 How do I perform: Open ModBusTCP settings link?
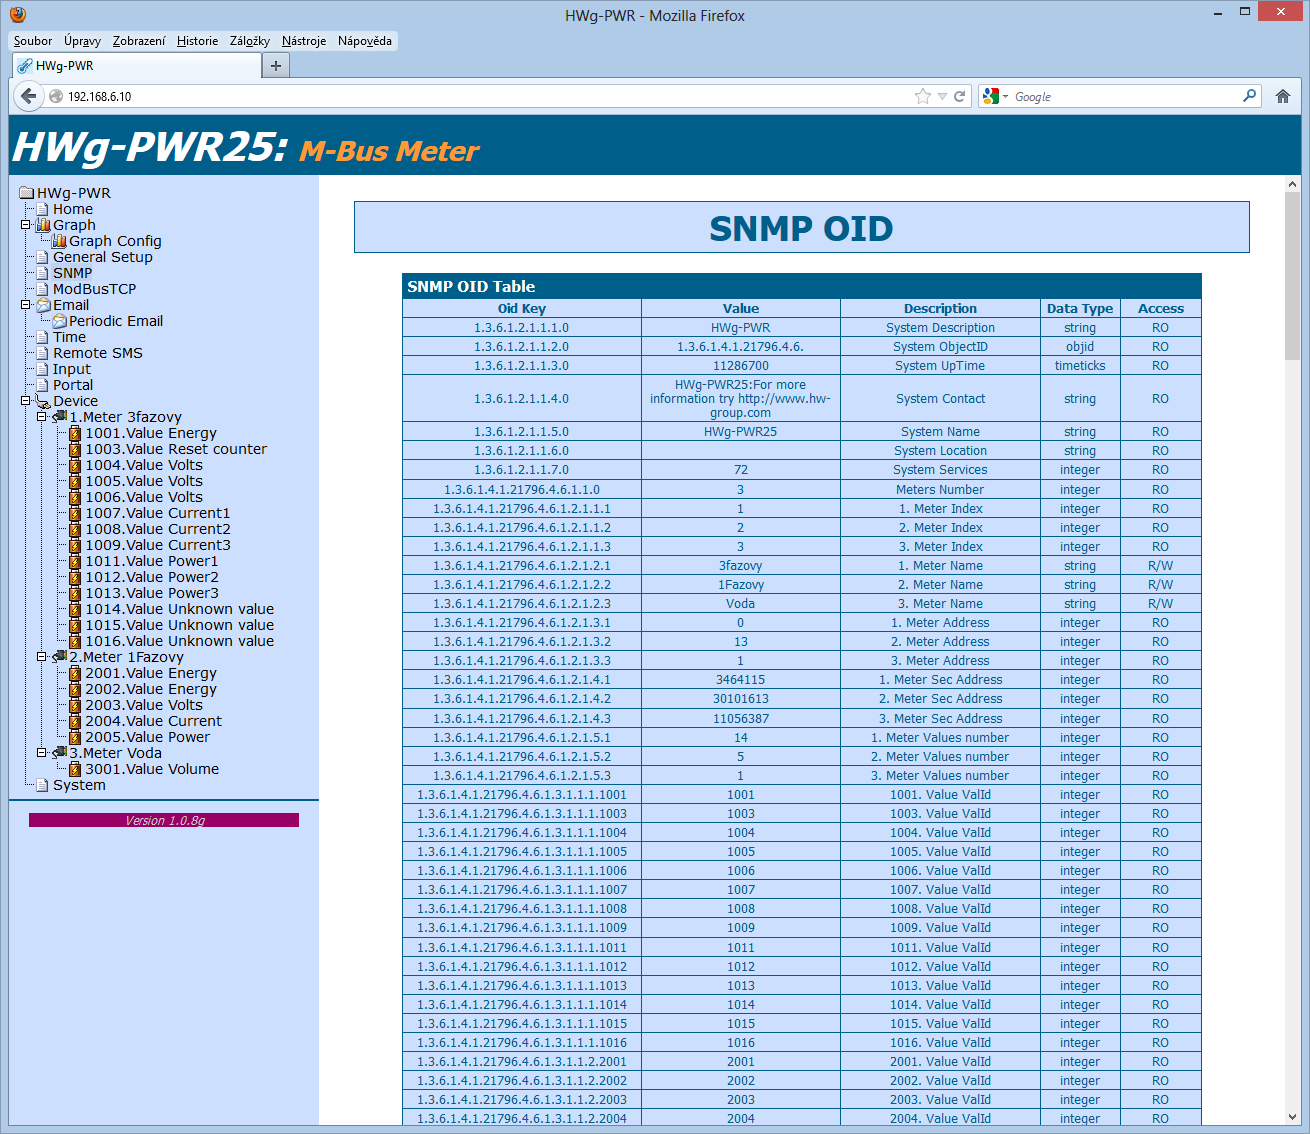(94, 289)
